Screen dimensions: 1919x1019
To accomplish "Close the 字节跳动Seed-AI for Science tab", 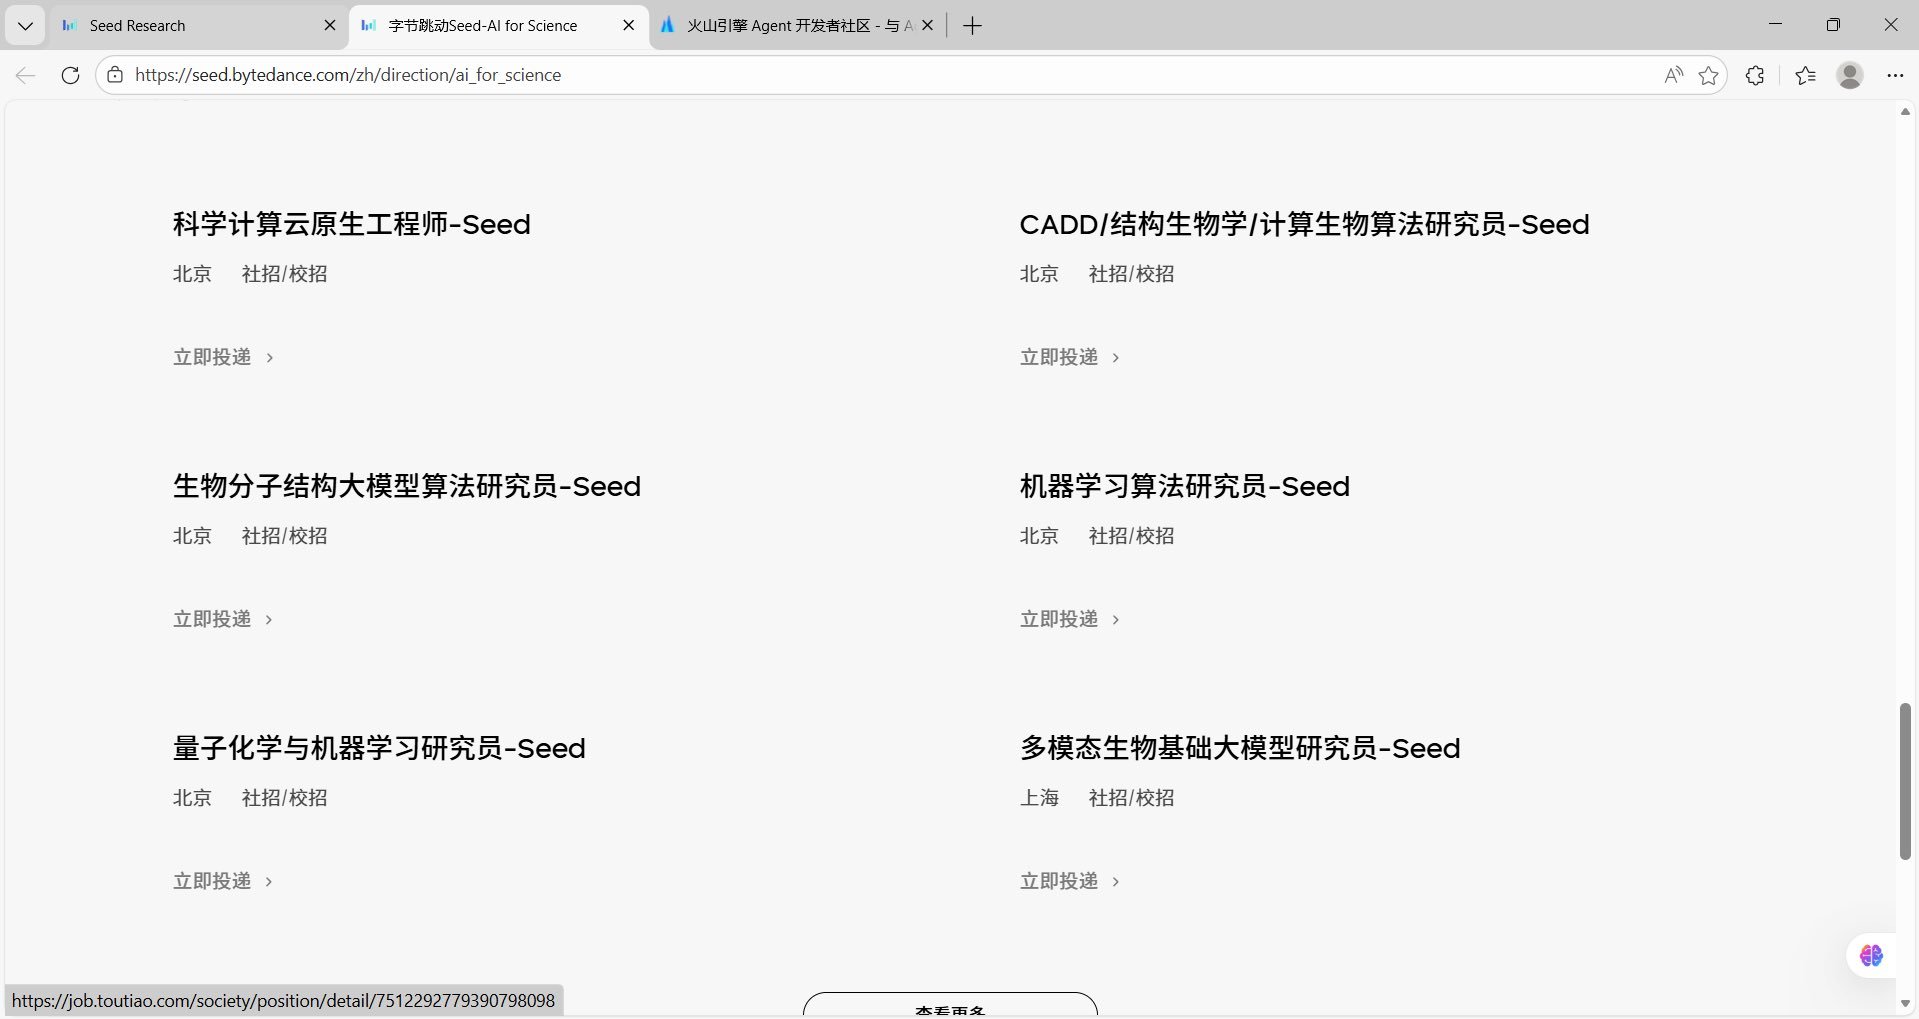I will point(628,25).
